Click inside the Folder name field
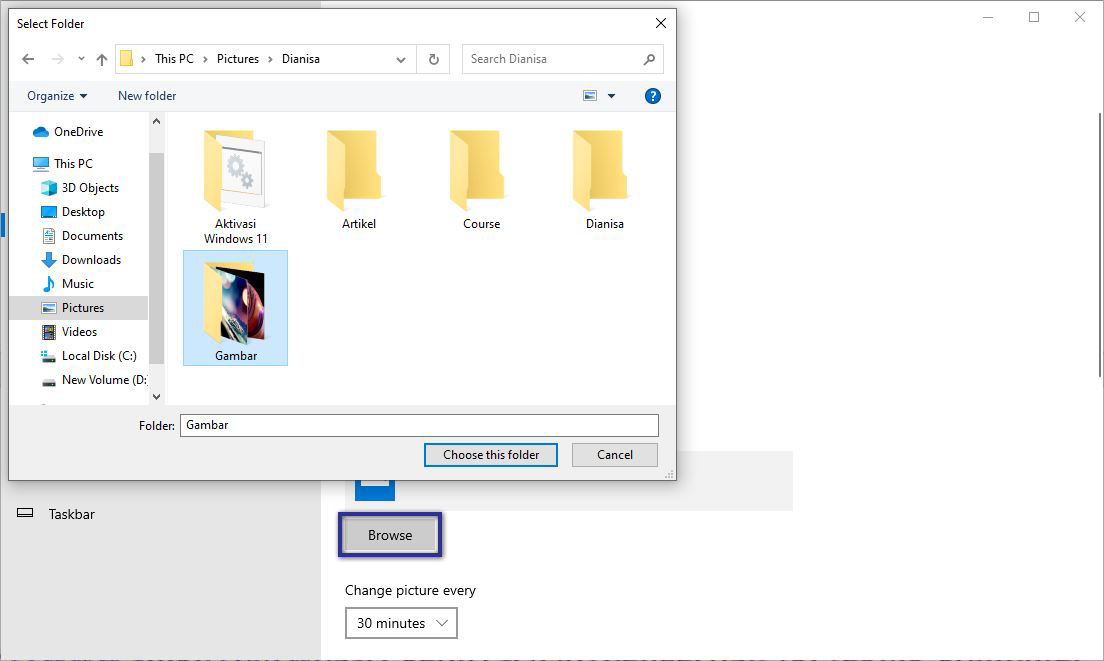The image size is (1104, 661). click(418, 425)
